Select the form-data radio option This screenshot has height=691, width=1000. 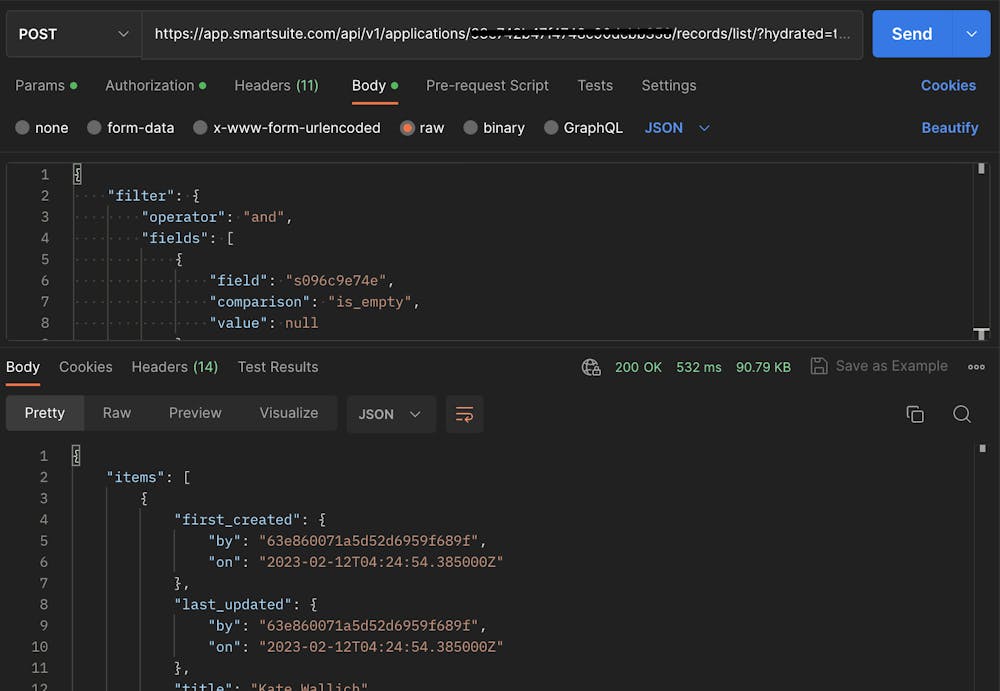pos(94,128)
